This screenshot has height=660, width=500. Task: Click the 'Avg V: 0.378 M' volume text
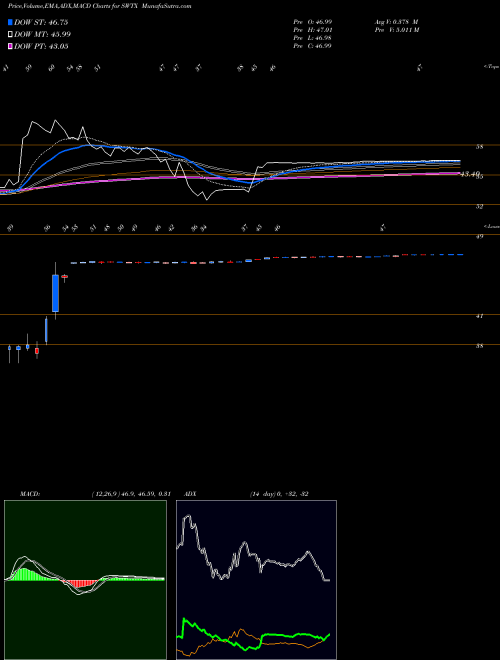point(396,22)
